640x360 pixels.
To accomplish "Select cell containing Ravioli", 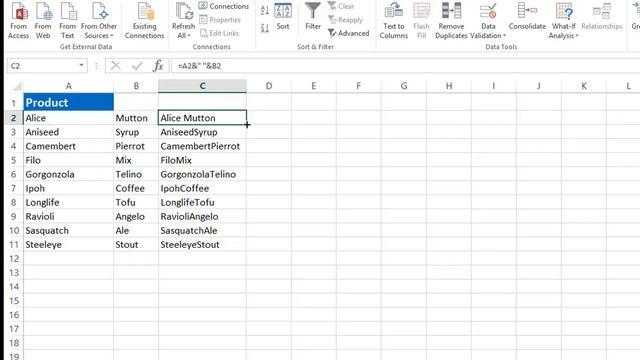I will (69, 217).
